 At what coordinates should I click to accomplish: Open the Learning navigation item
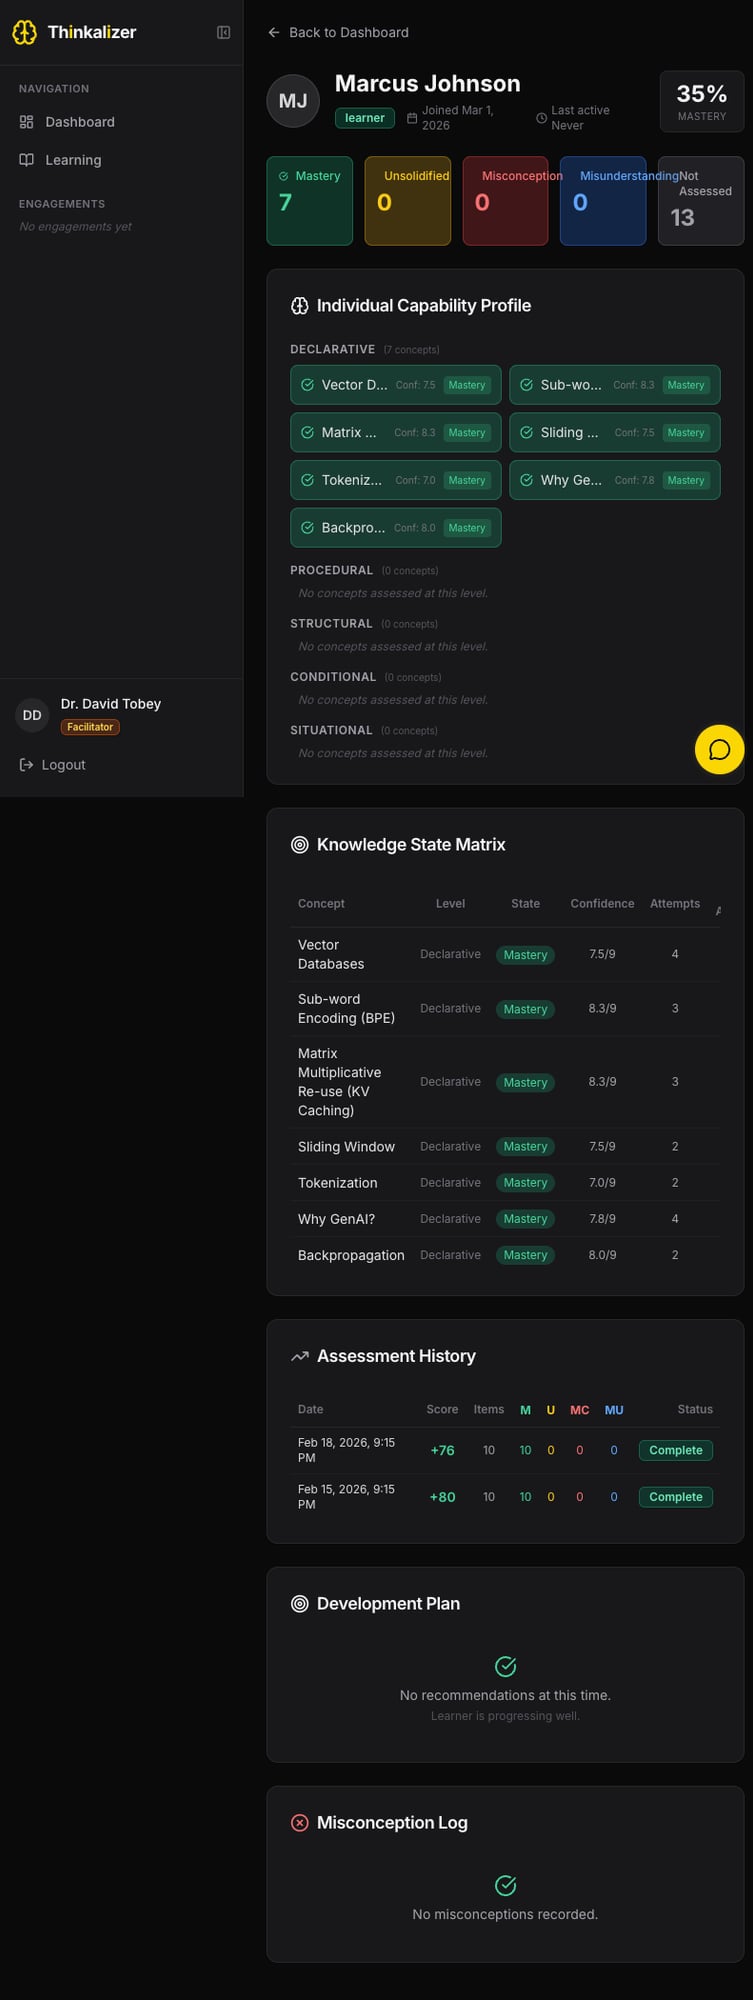(73, 160)
